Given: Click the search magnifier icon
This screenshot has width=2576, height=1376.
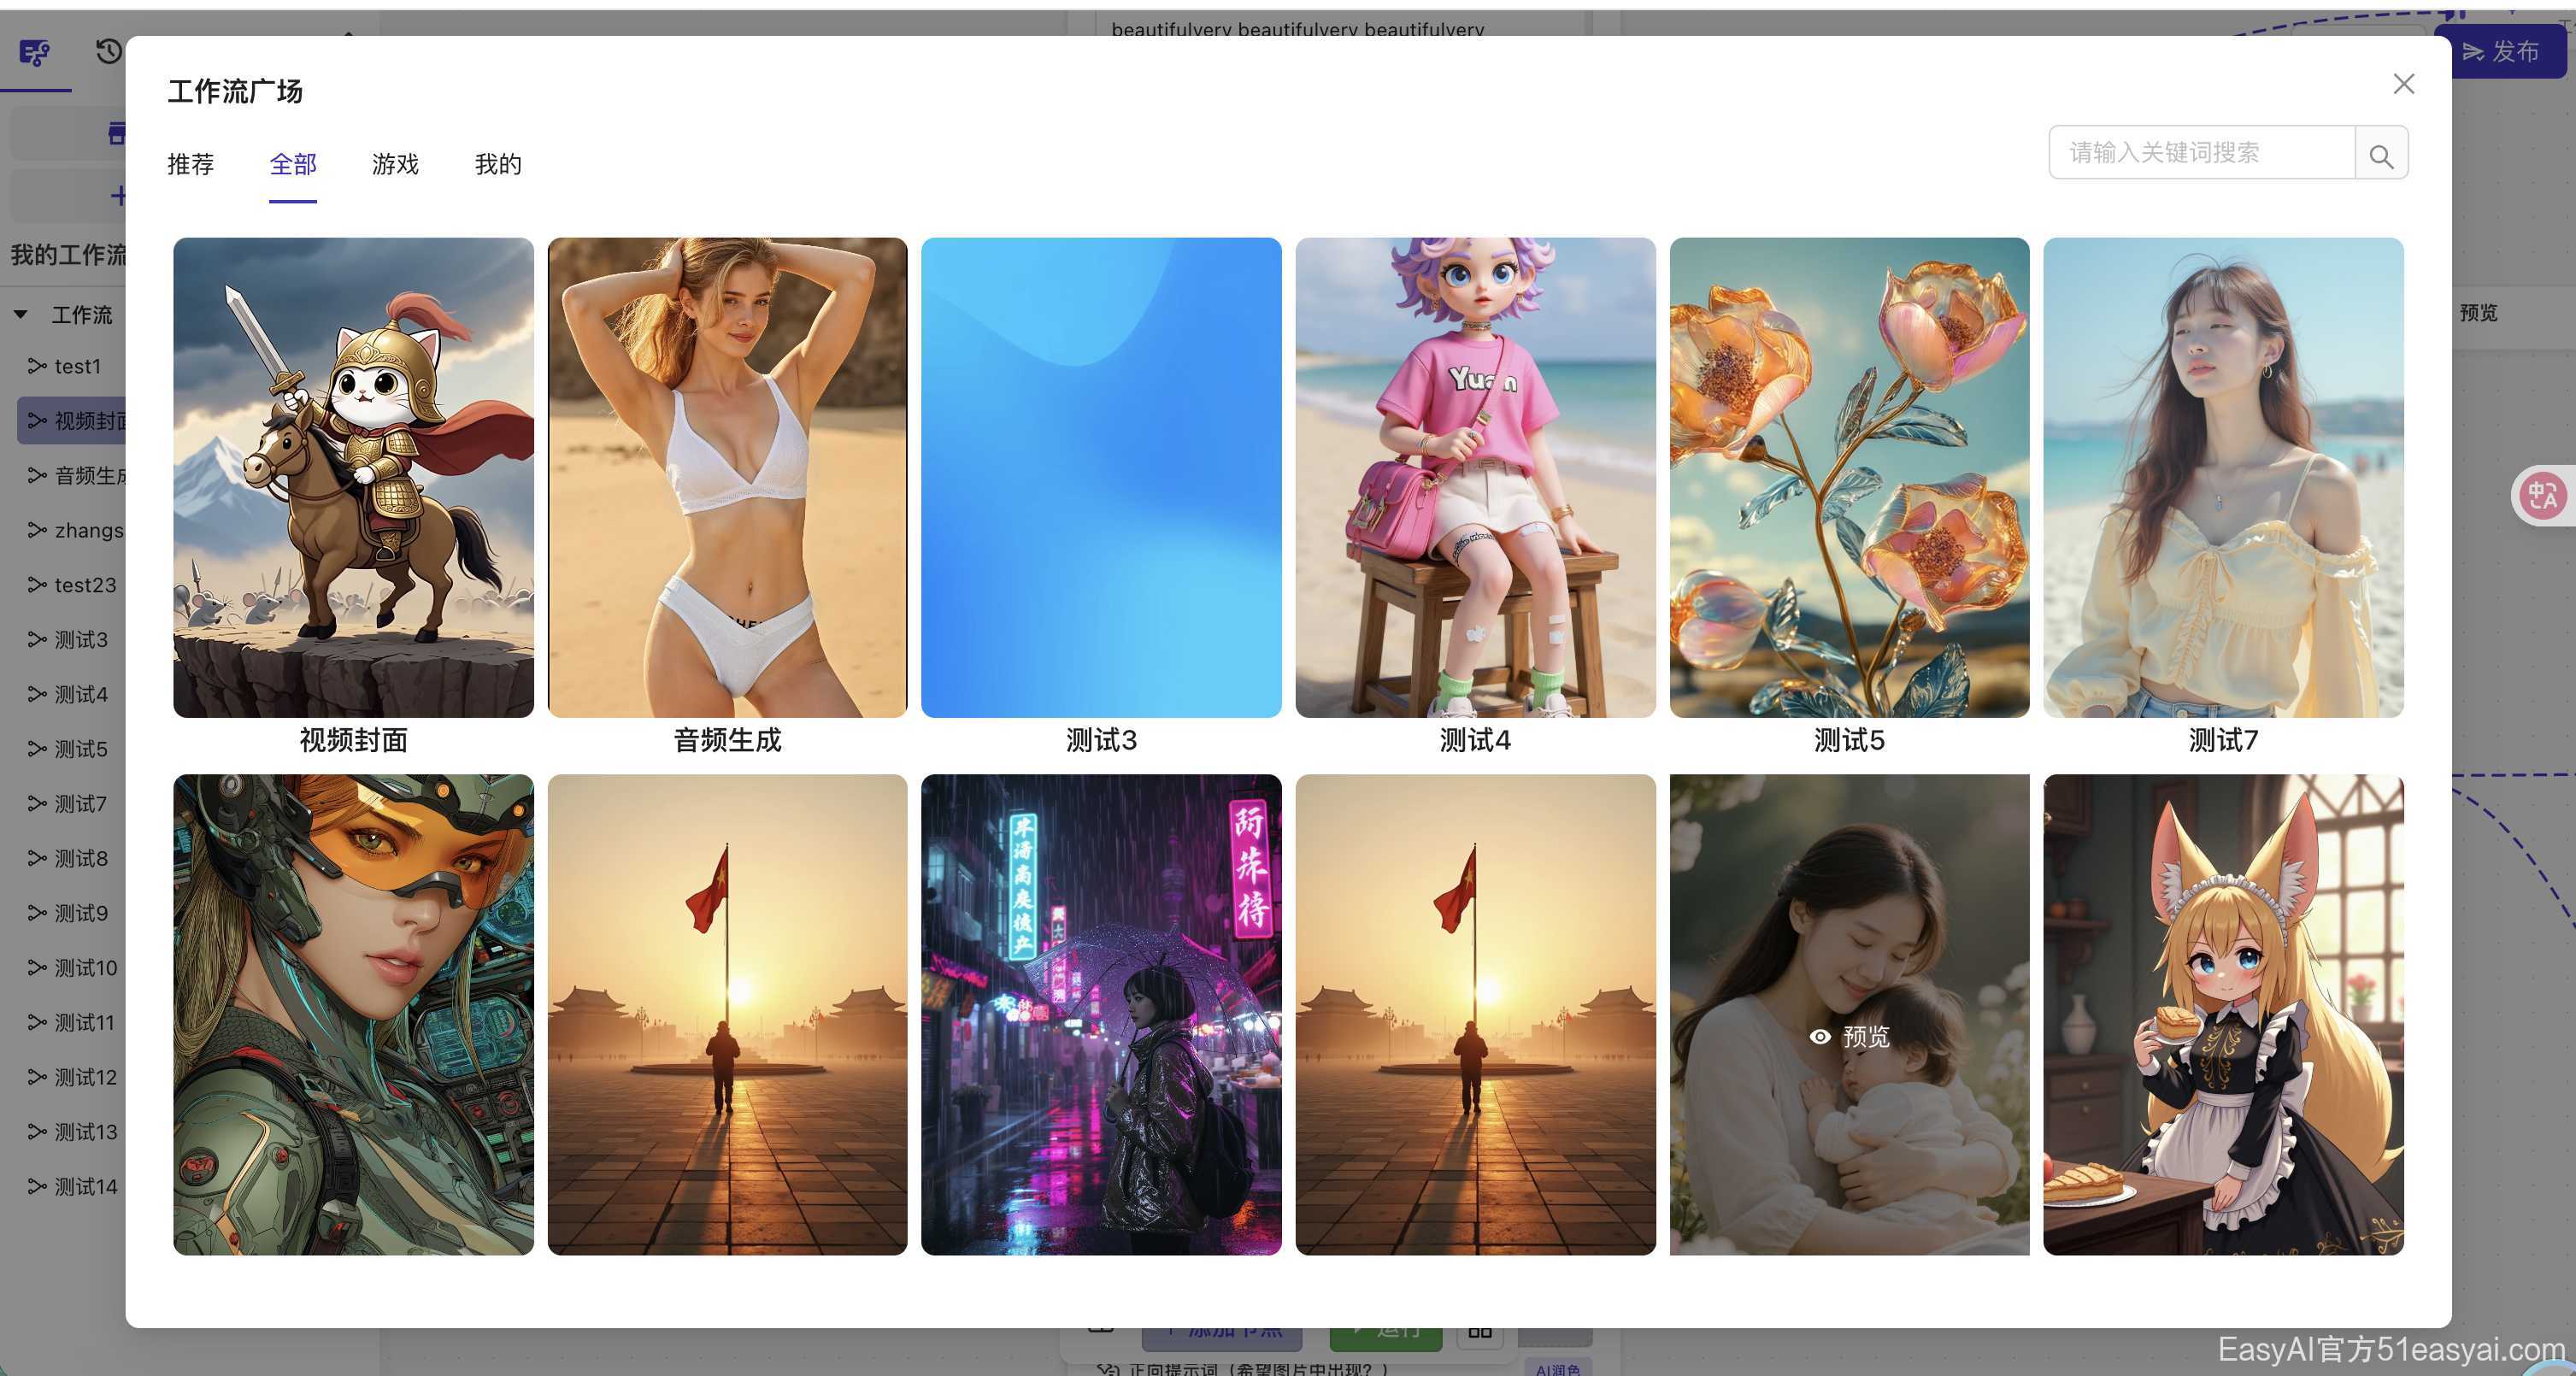Looking at the screenshot, I should 2381,156.
